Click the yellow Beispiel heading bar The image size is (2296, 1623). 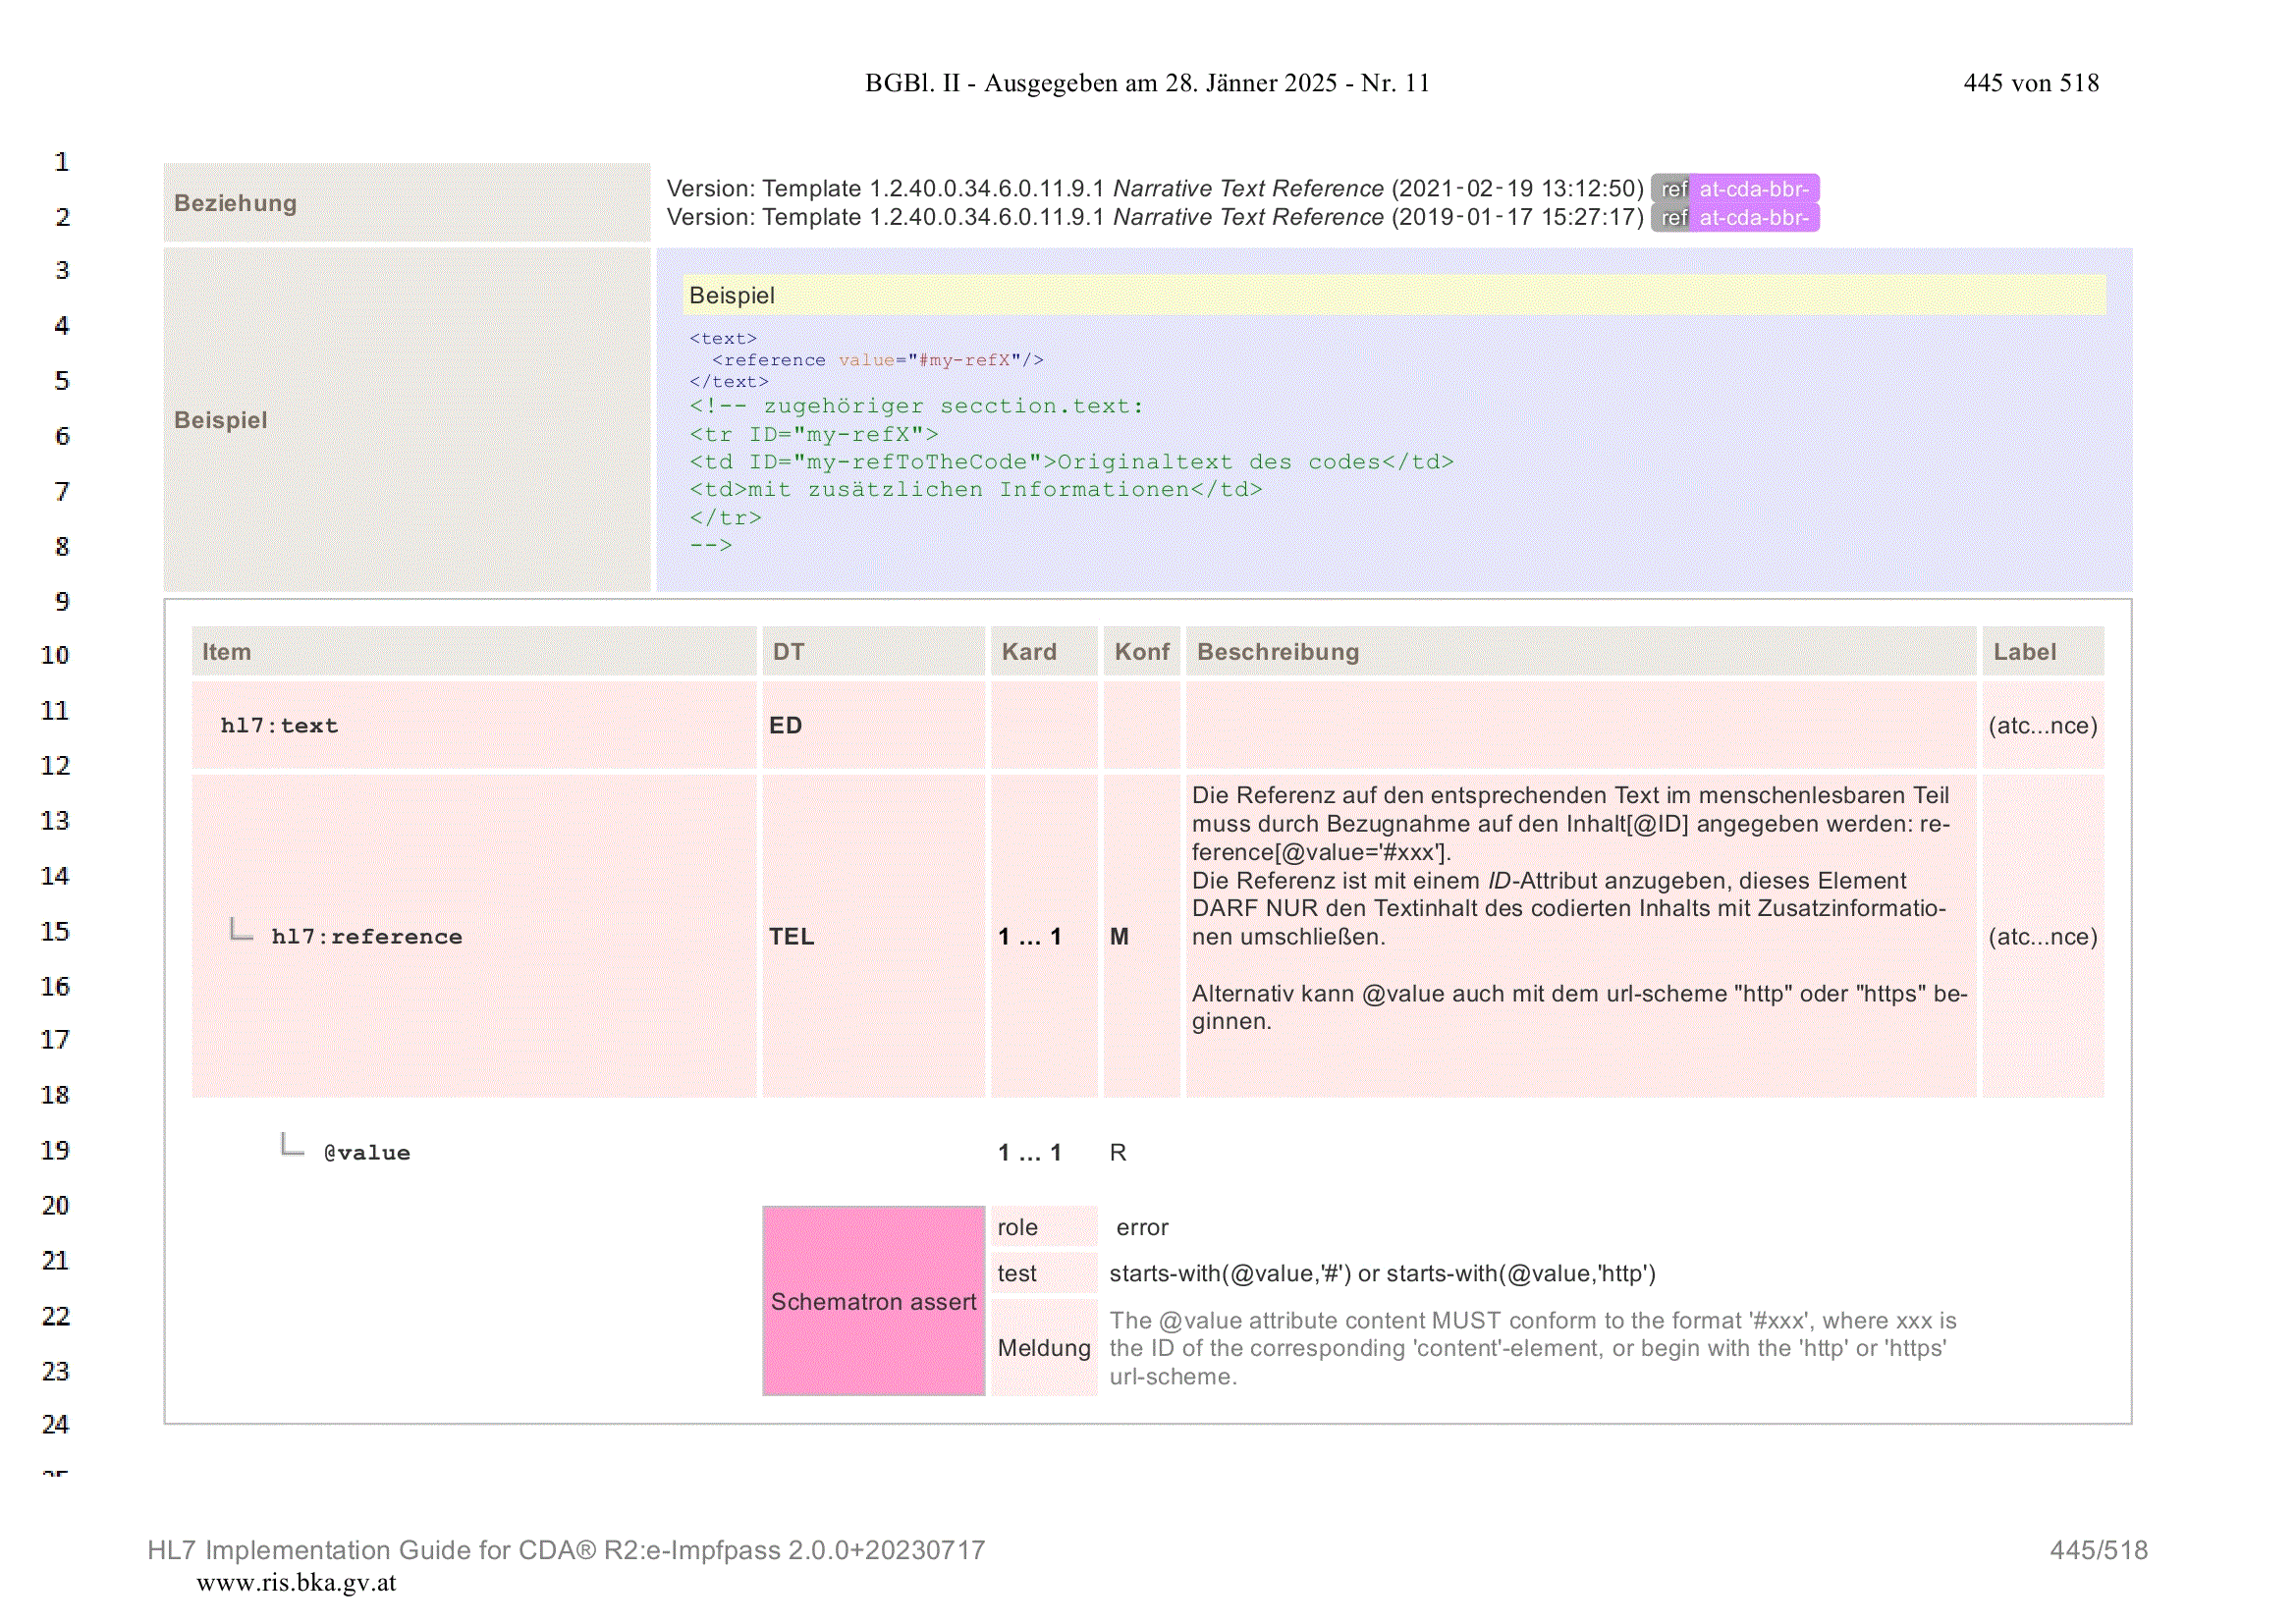[x=1394, y=295]
